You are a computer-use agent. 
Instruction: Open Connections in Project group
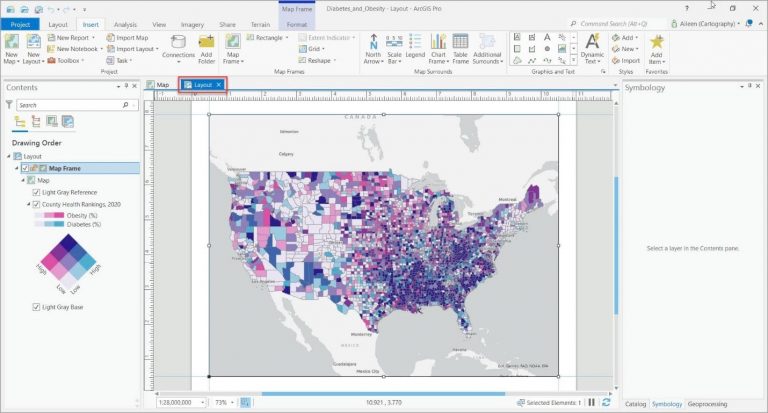tap(179, 48)
